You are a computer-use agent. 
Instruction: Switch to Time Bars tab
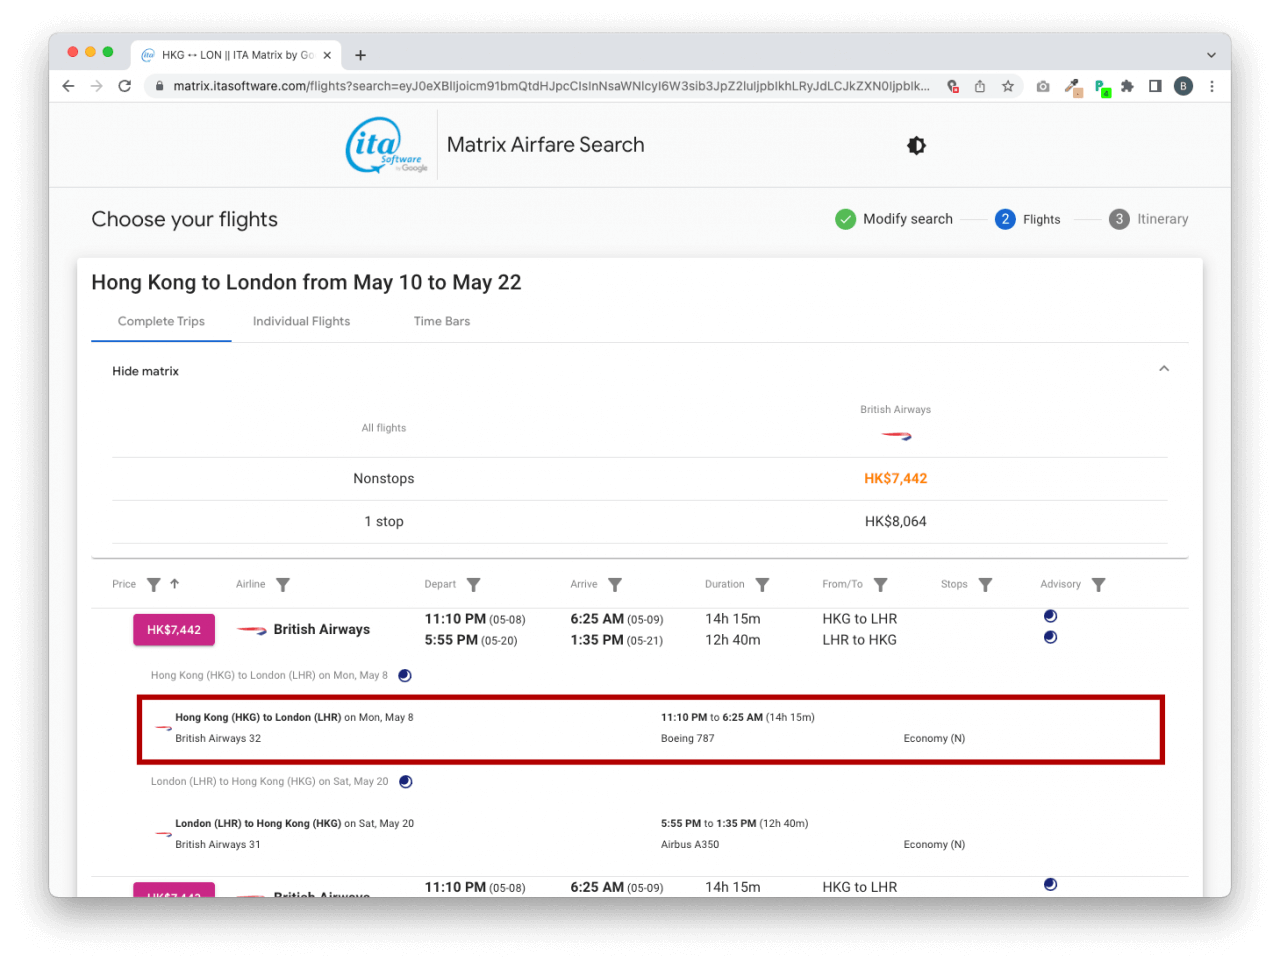442,321
